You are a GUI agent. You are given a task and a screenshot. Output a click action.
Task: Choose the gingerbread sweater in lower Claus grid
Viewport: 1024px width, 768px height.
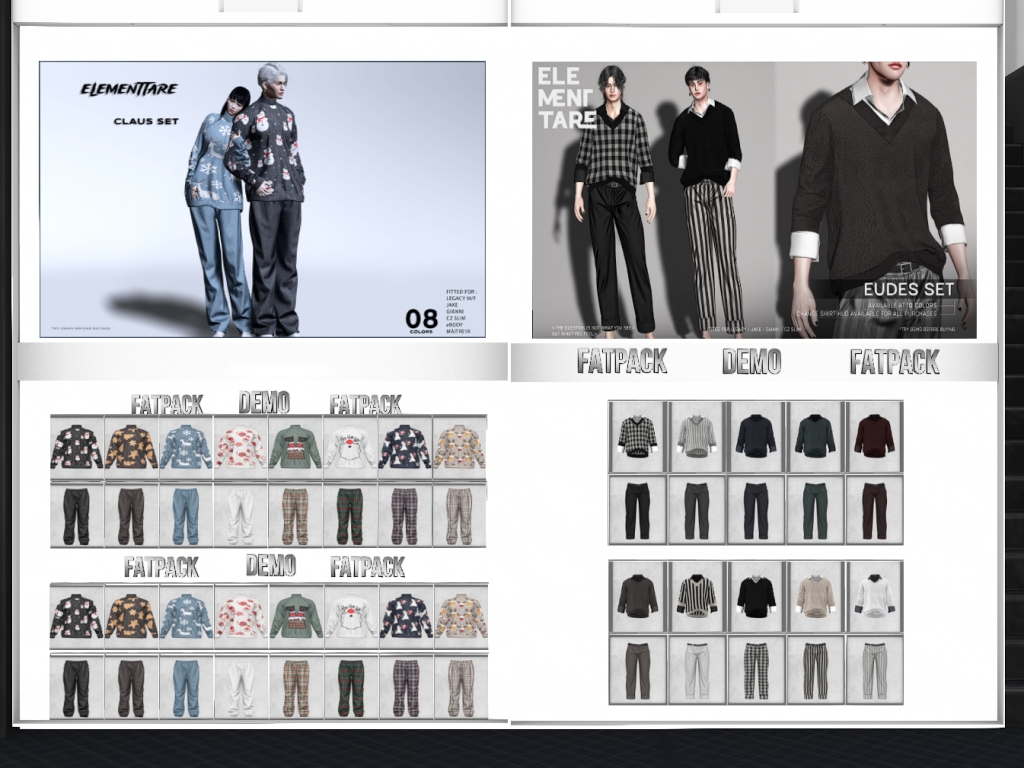[131, 617]
